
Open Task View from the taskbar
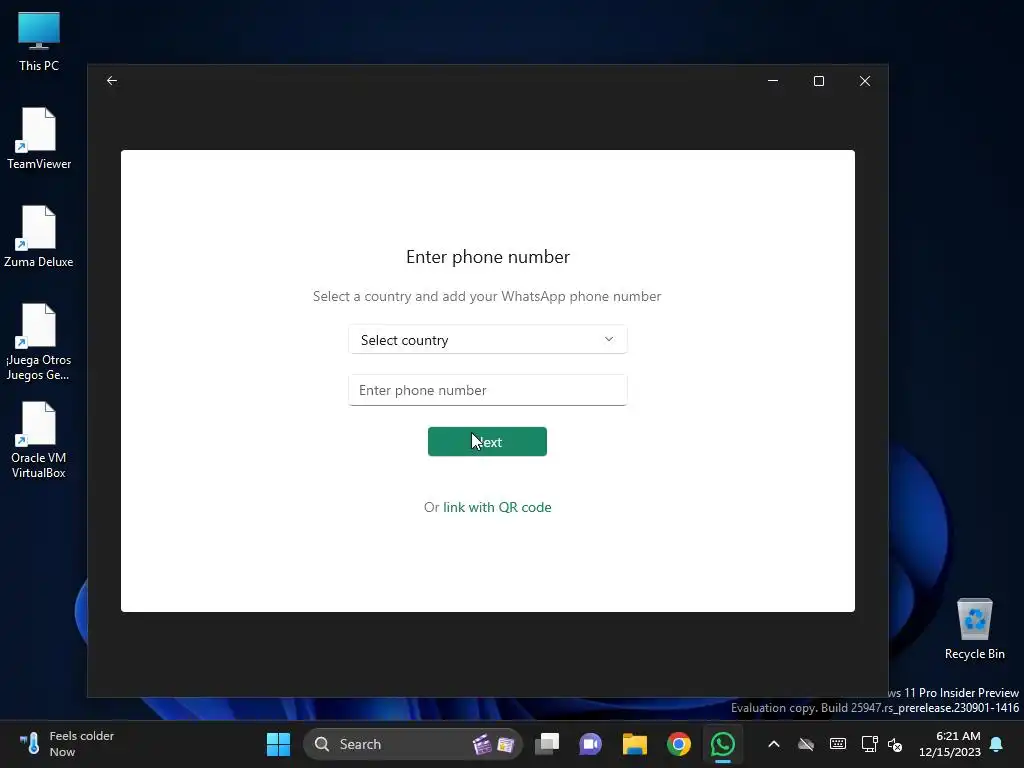pos(547,744)
